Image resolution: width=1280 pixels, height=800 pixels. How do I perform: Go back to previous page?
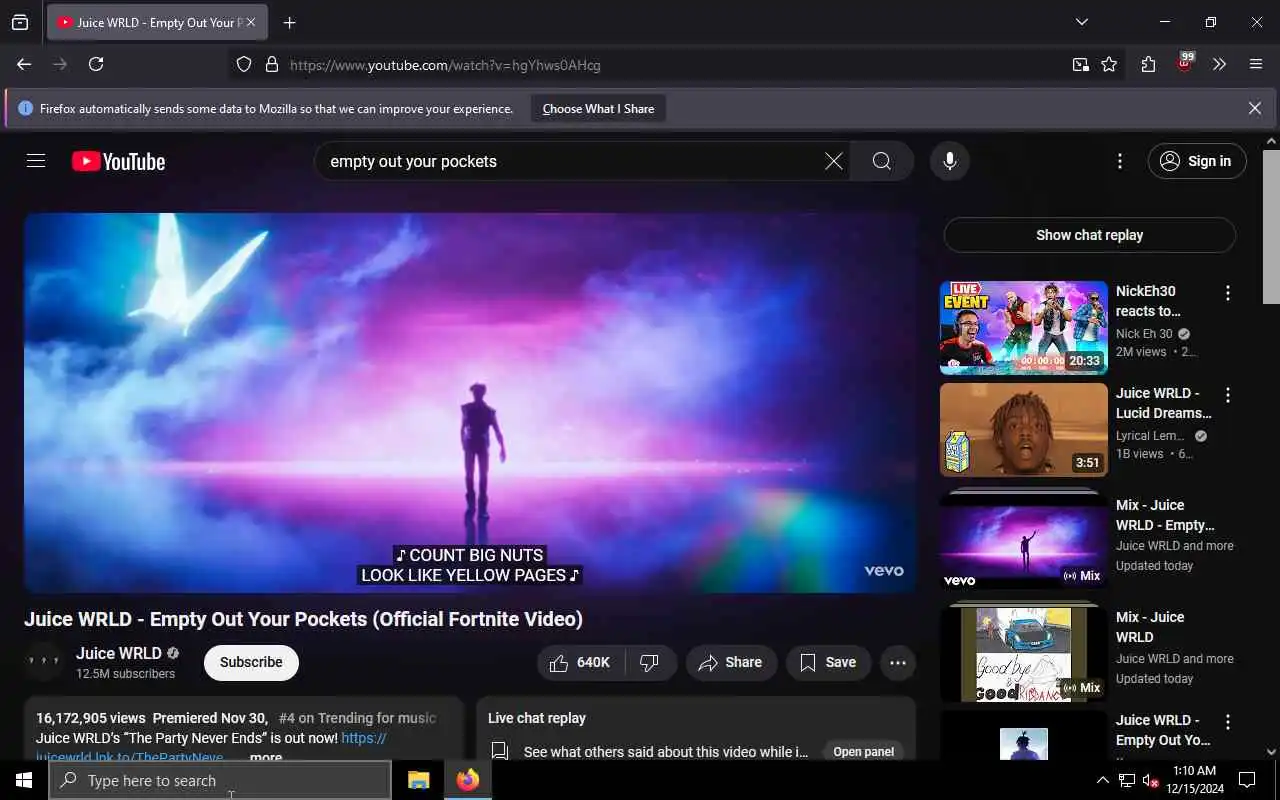(x=24, y=64)
